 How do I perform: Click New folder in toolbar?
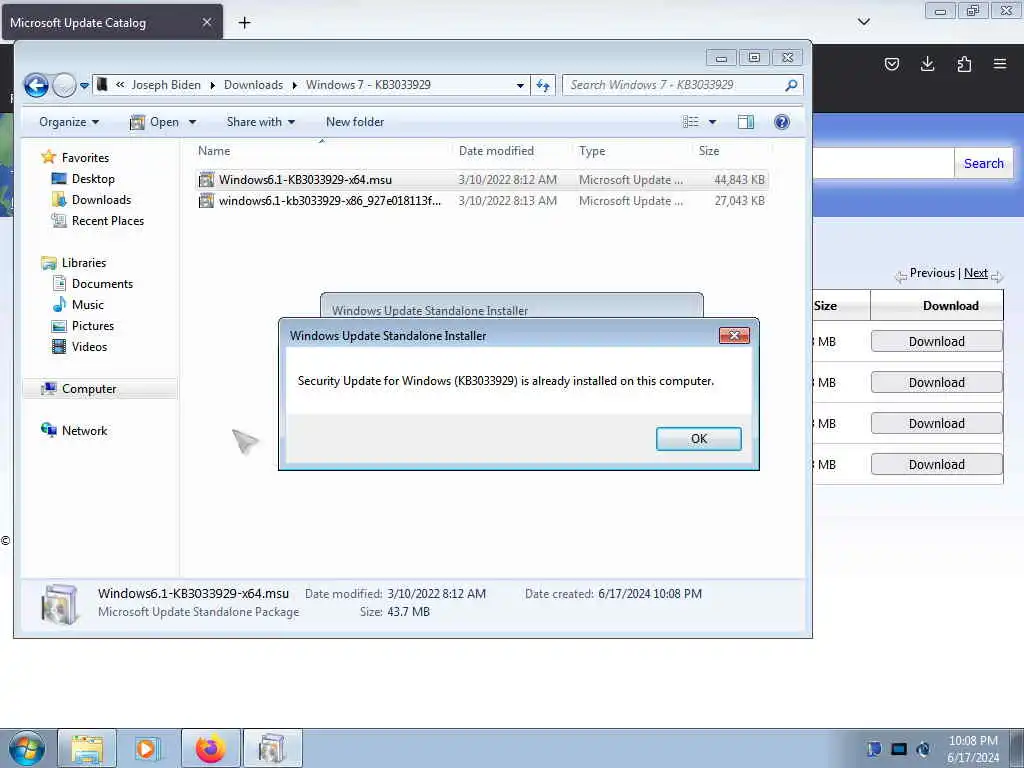coord(355,122)
